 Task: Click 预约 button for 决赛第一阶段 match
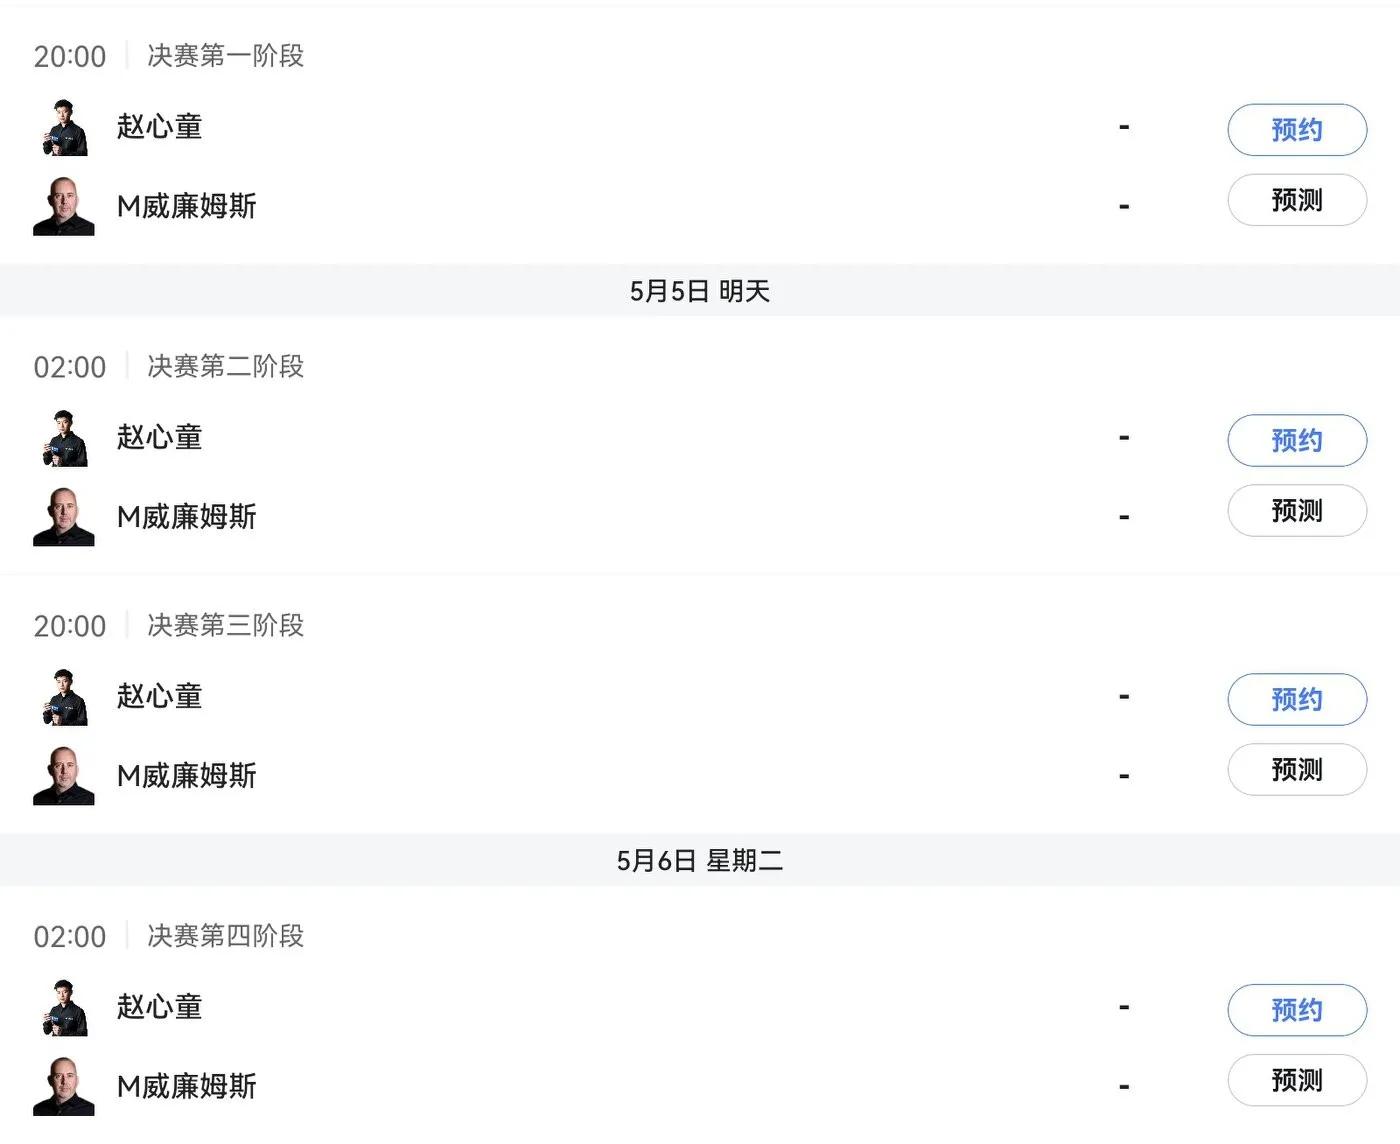coord(1297,130)
